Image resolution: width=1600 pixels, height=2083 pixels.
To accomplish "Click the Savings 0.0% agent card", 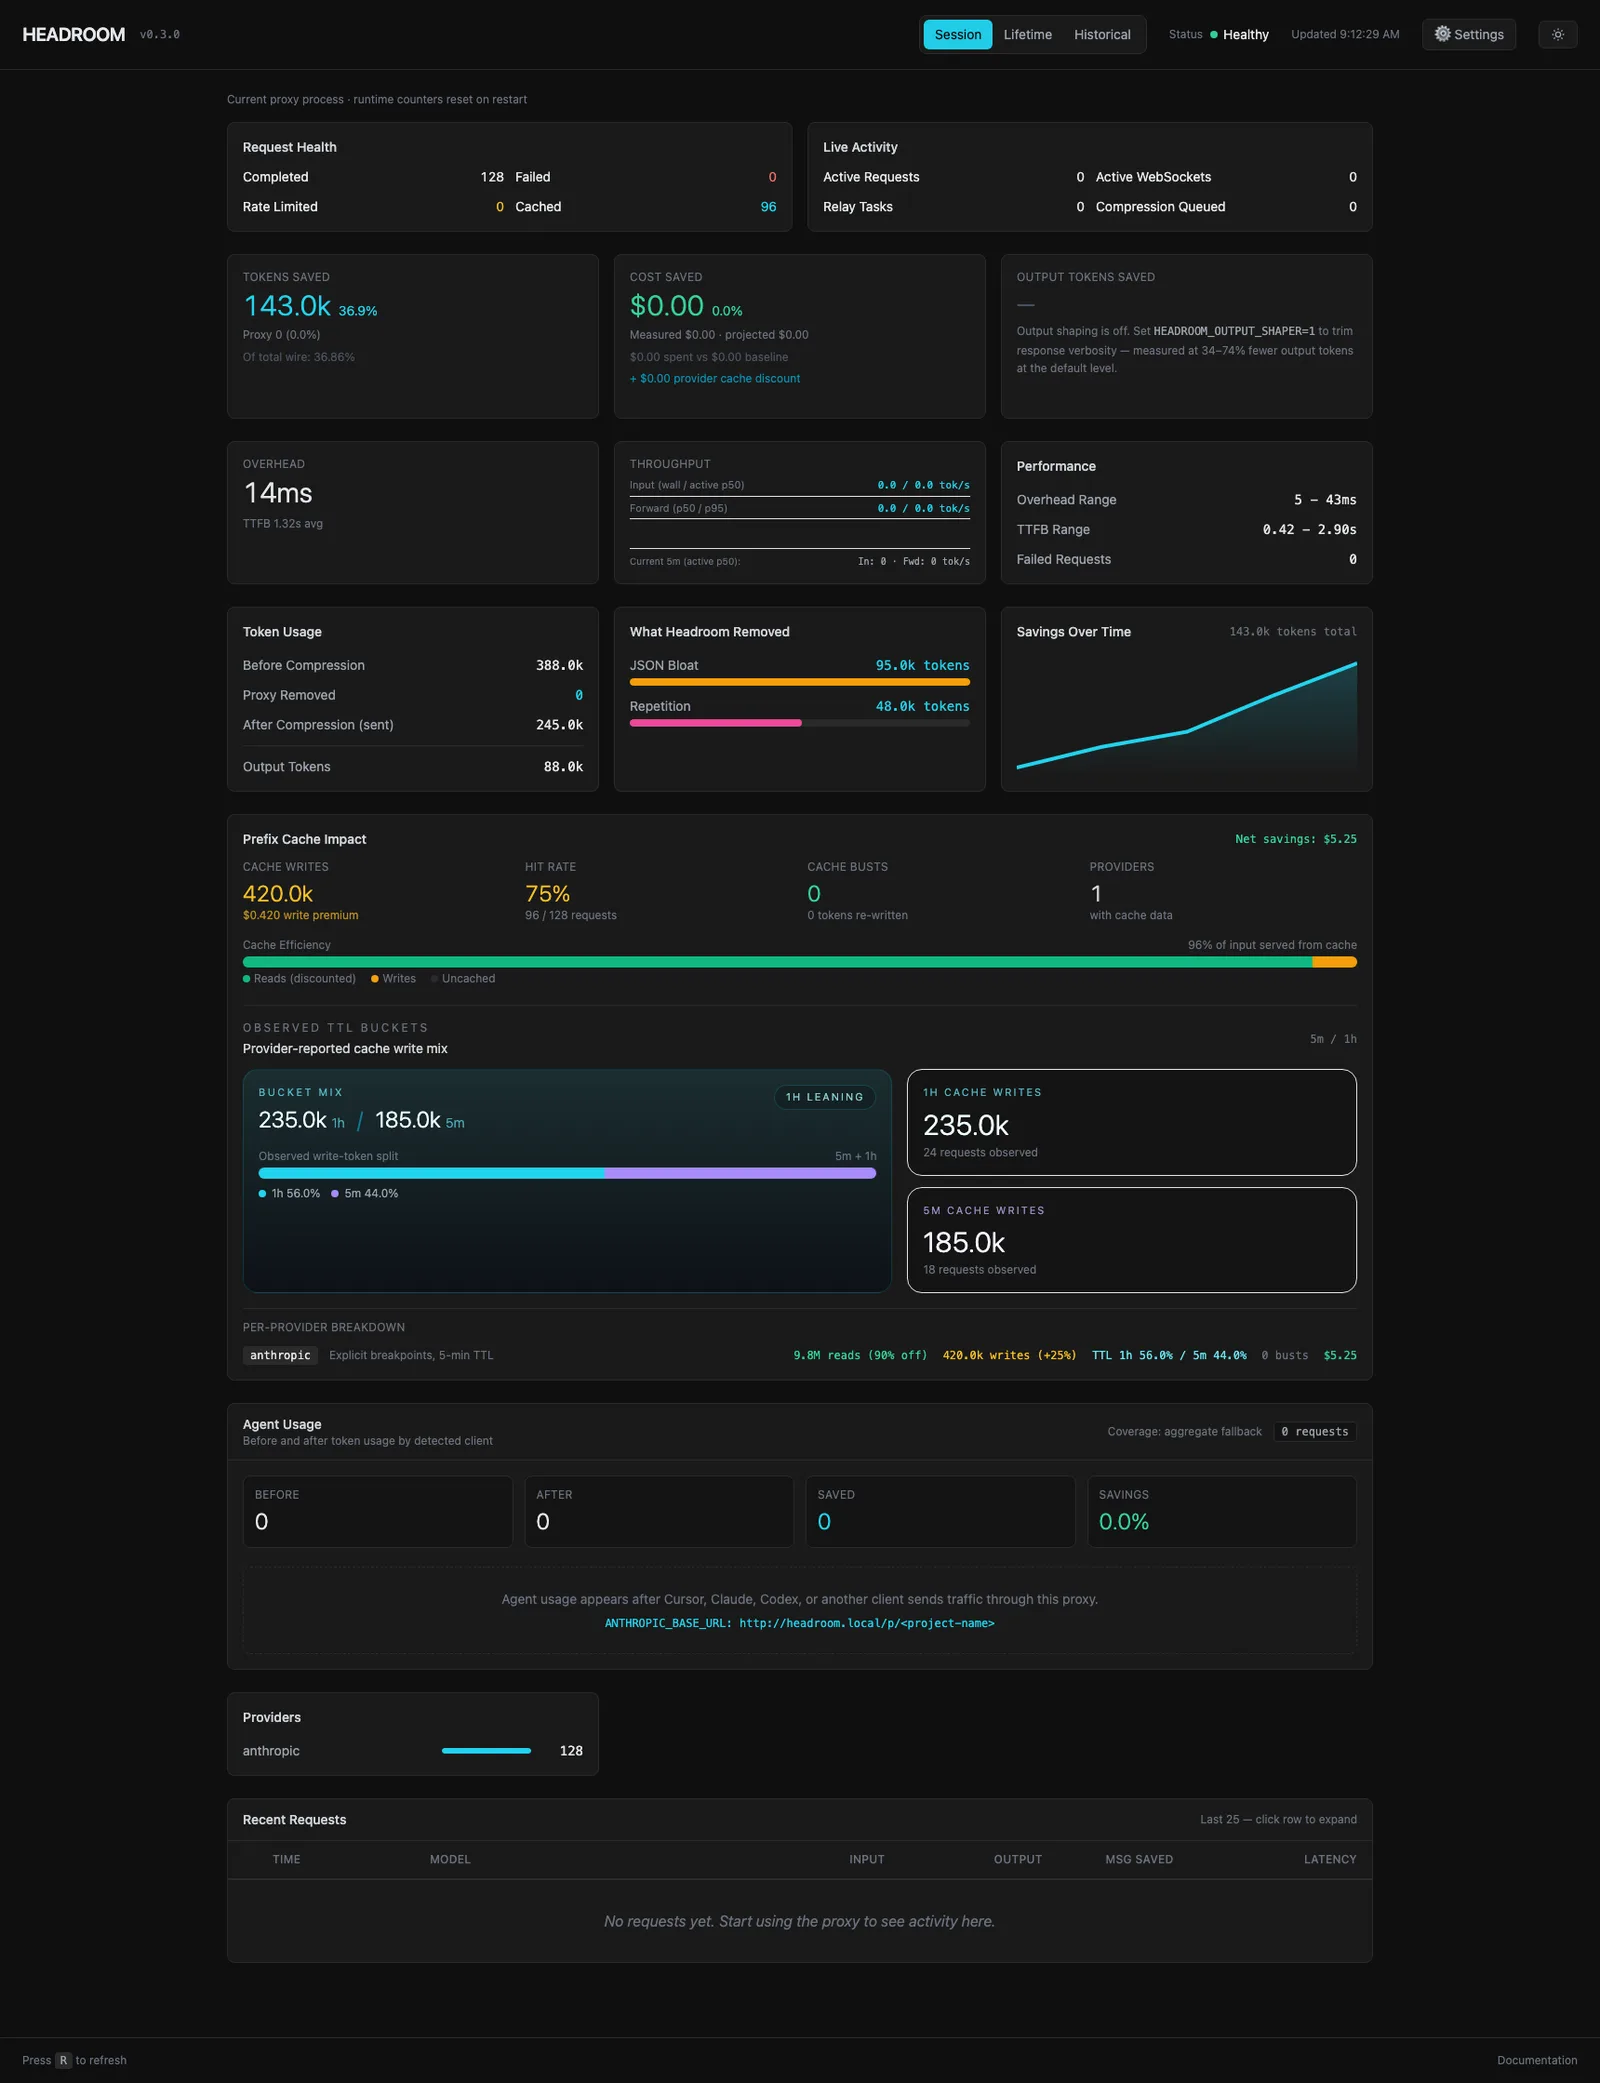I will pos(1222,1512).
